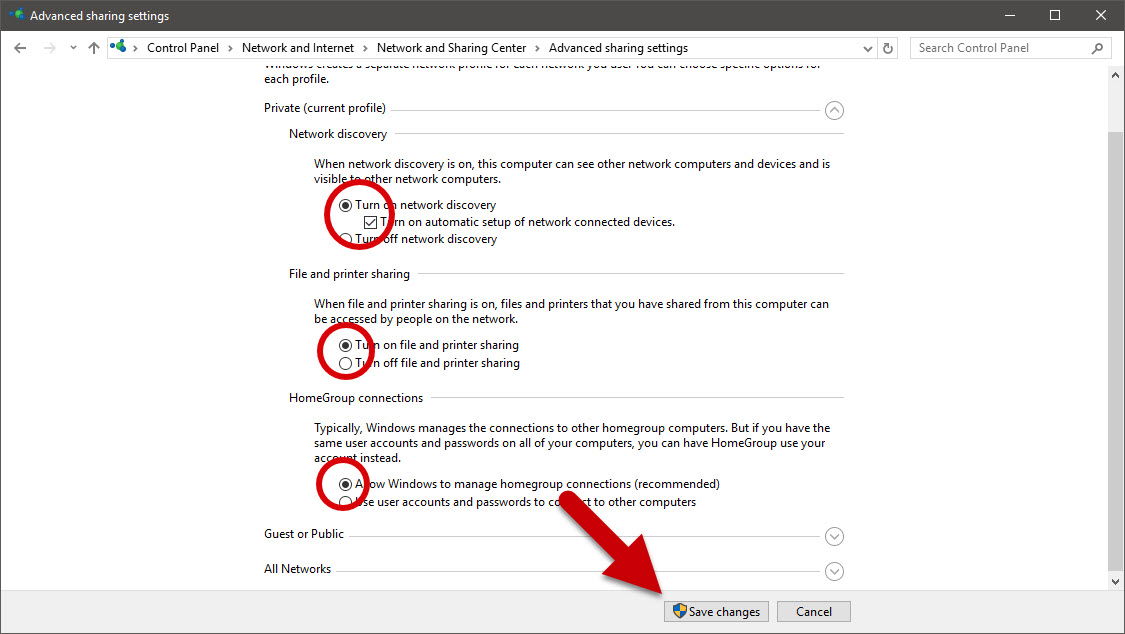Screen dimensions: 1125x634
Task: Click the Cancel button
Action: [814, 612]
